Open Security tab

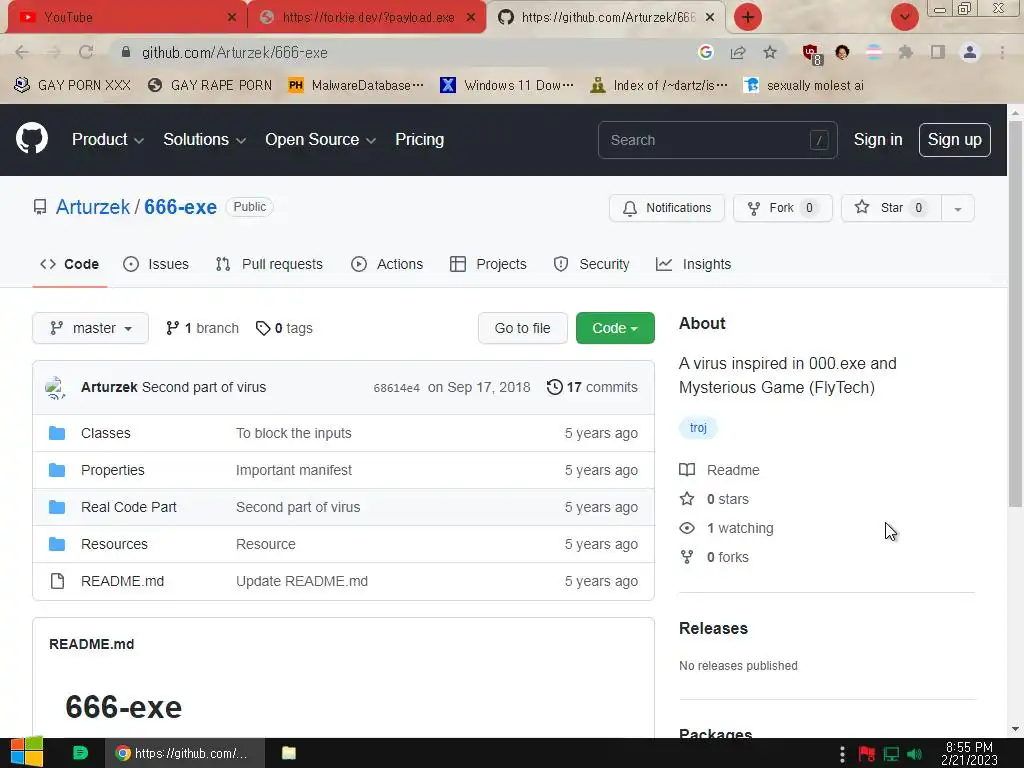tap(592, 264)
